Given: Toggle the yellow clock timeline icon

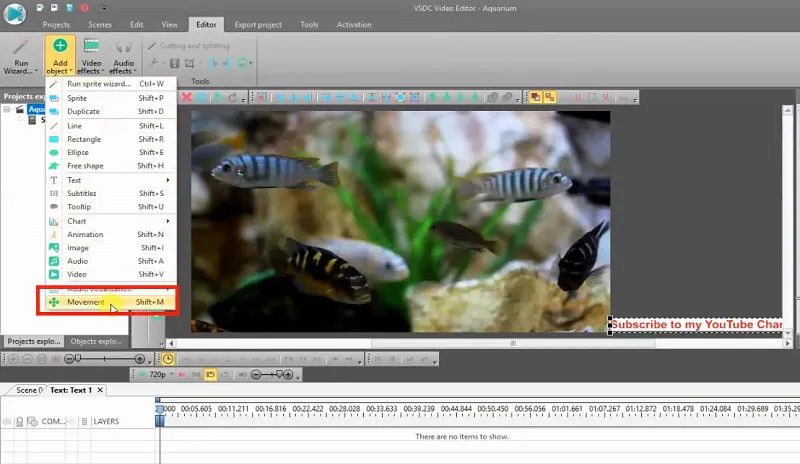Looking at the screenshot, I should (x=168, y=359).
